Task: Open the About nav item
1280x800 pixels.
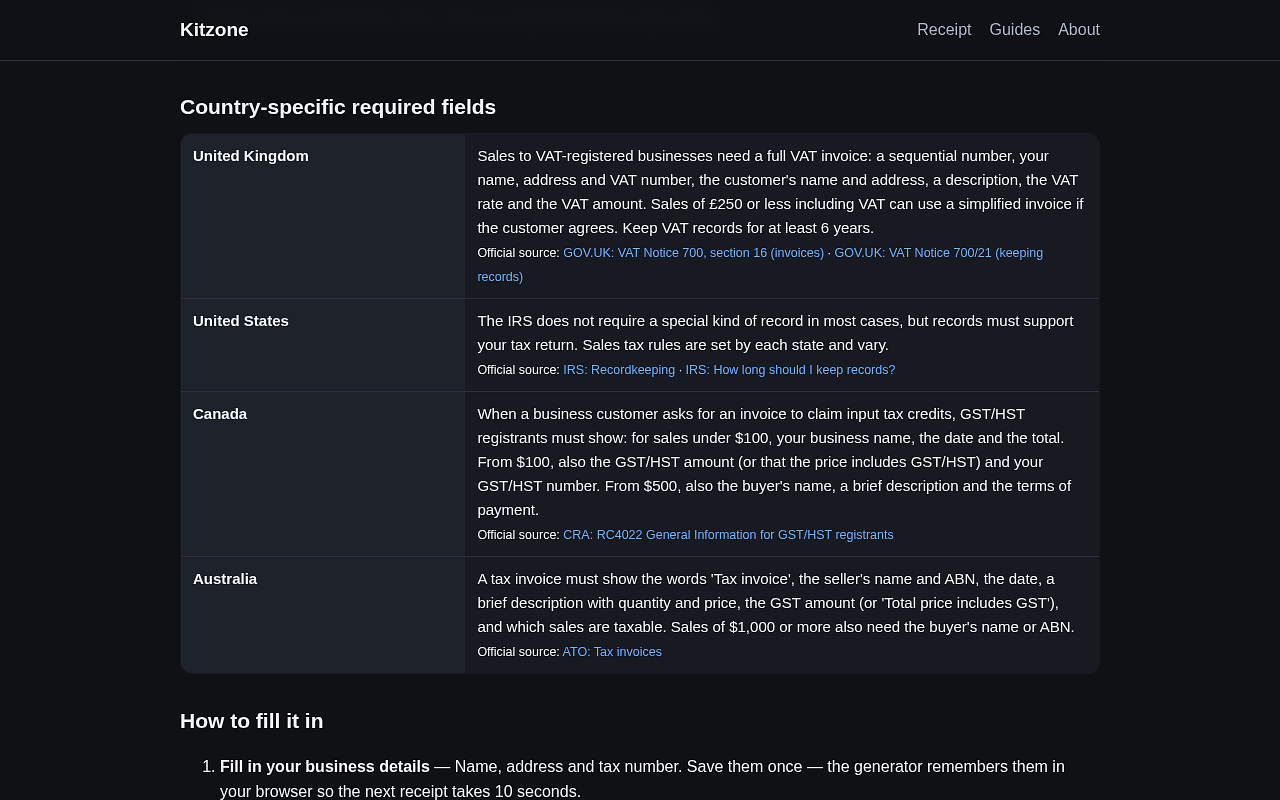Action: tap(1079, 30)
